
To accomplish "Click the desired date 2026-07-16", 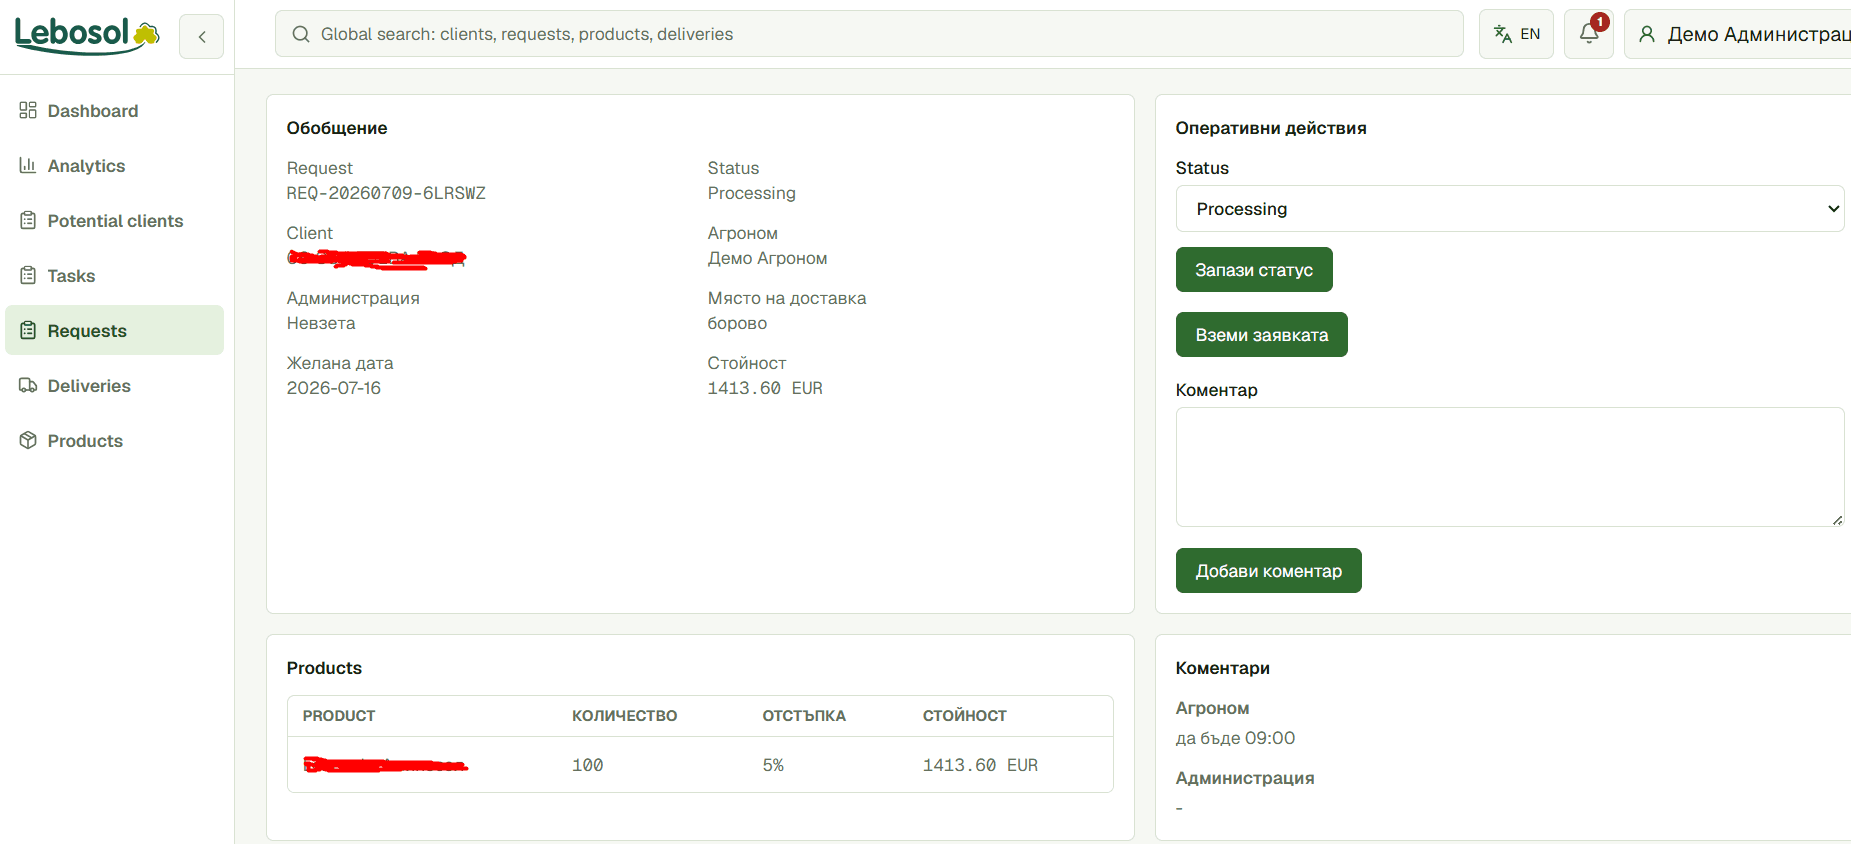I will click(334, 388).
